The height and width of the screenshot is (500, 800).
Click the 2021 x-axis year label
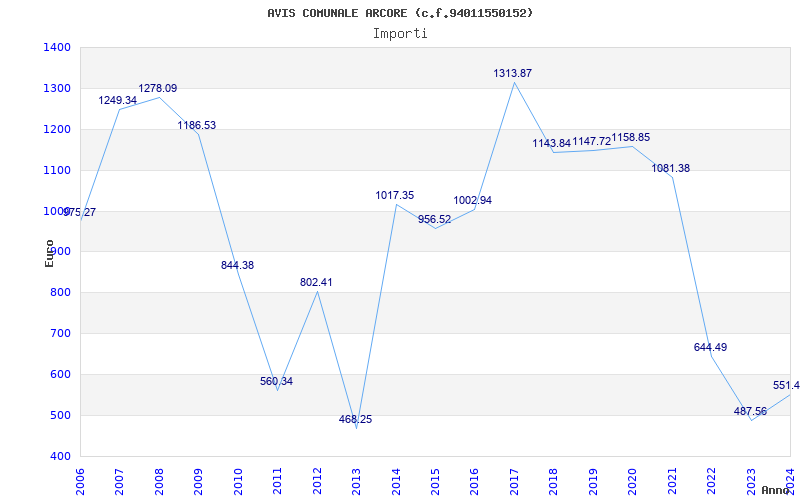pos(672,482)
